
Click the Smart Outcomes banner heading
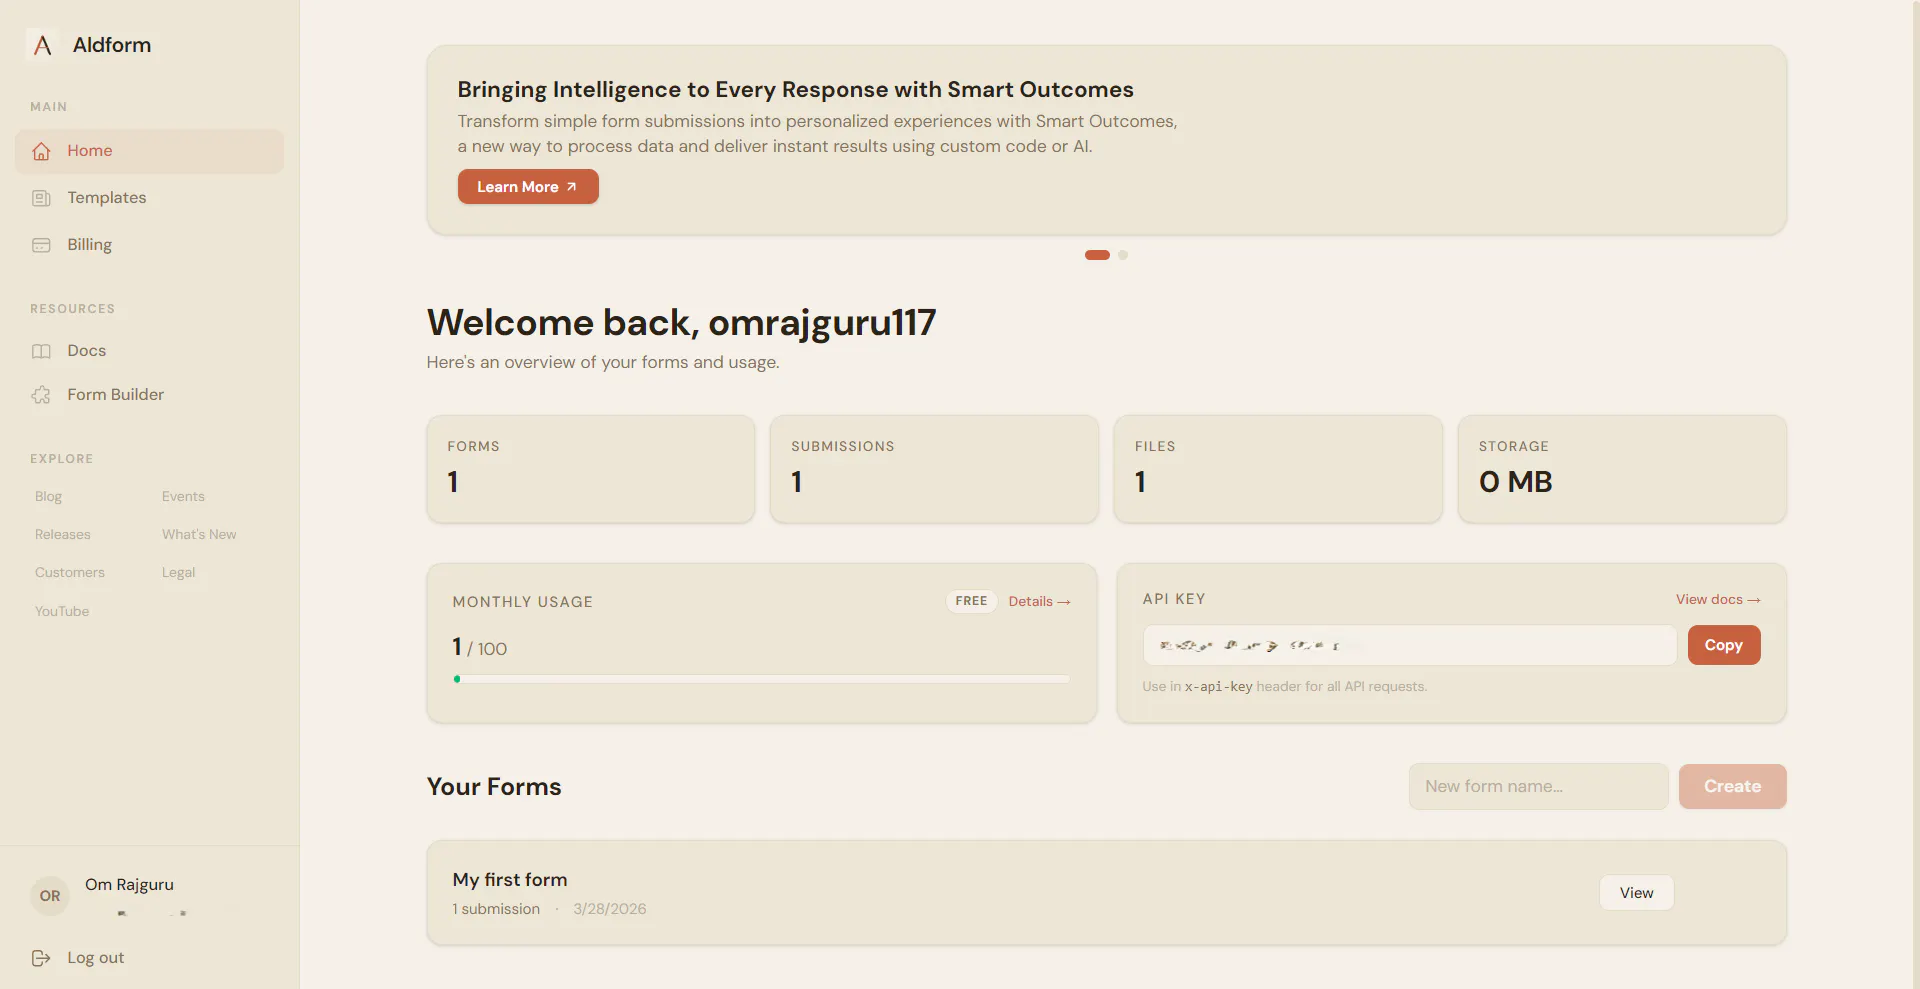click(x=795, y=90)
